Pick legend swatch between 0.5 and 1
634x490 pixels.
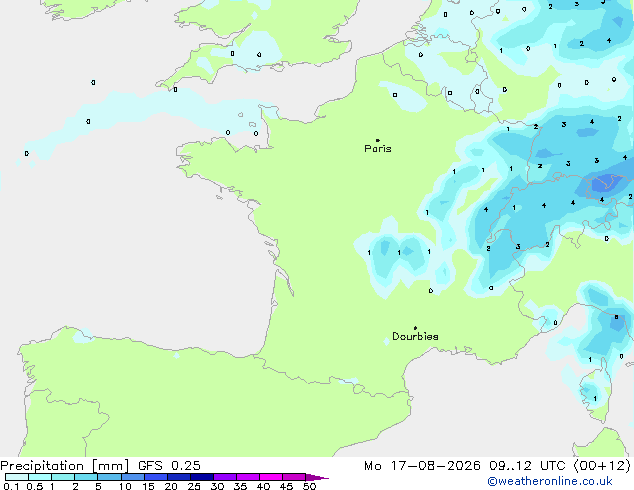[x=40, y=477]
